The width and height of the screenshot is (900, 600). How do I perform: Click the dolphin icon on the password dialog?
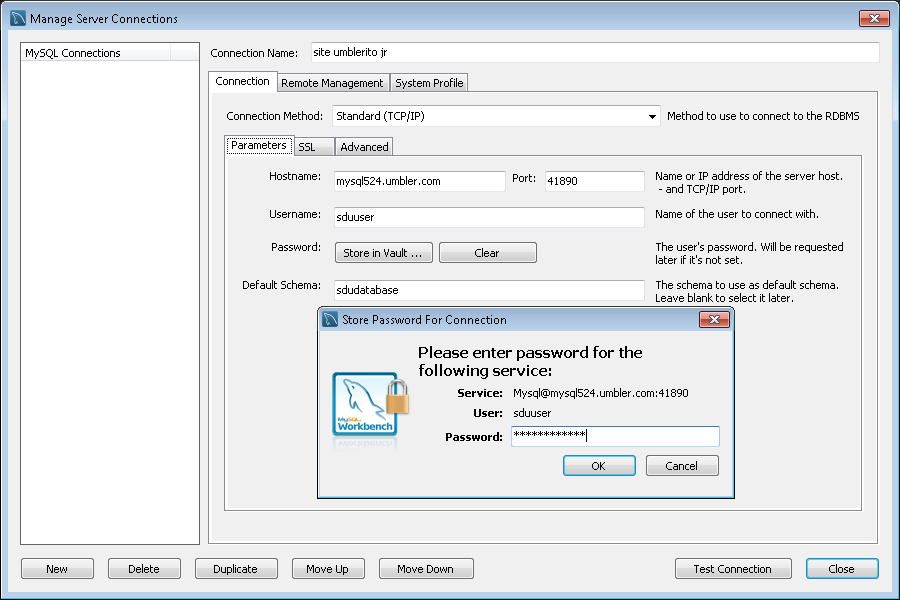(331, 319)
